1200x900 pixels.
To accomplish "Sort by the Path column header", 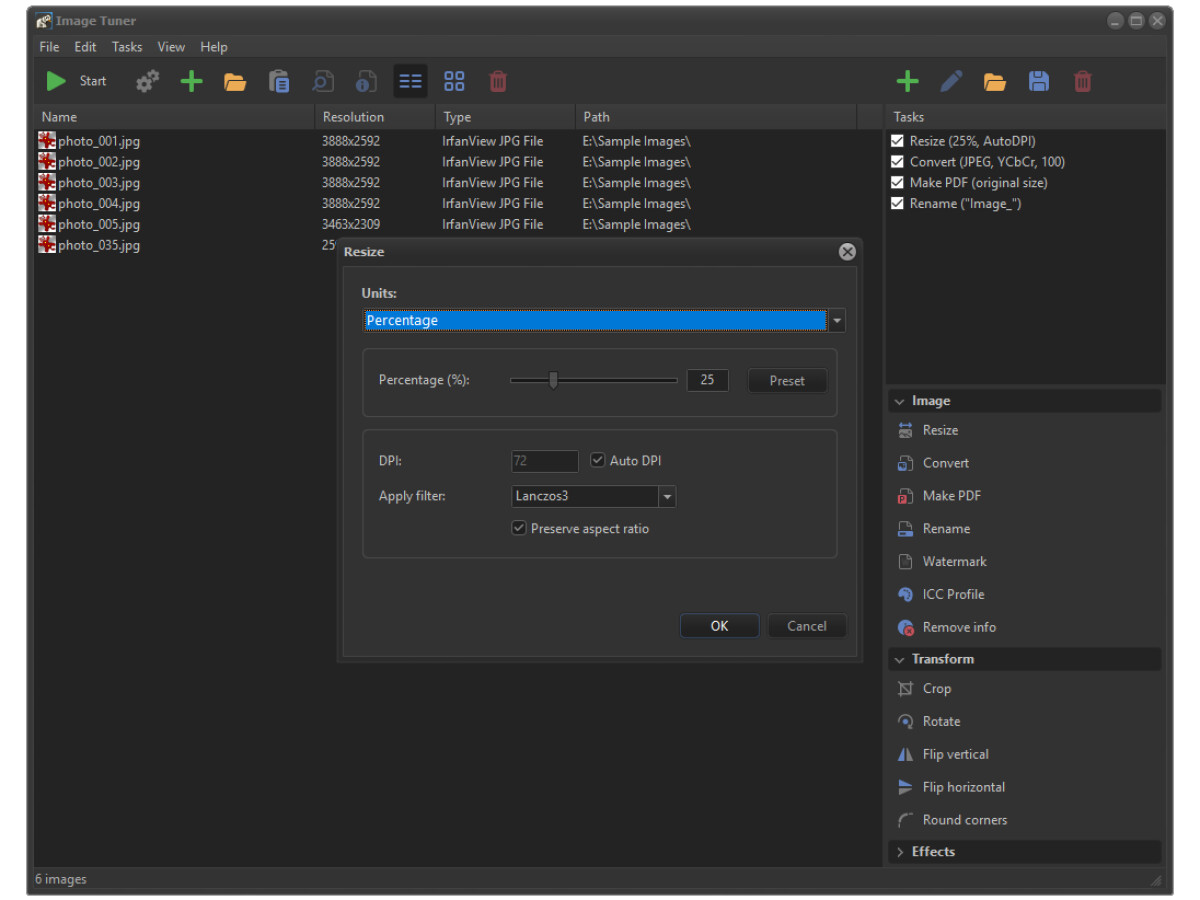I will (717, 117).
